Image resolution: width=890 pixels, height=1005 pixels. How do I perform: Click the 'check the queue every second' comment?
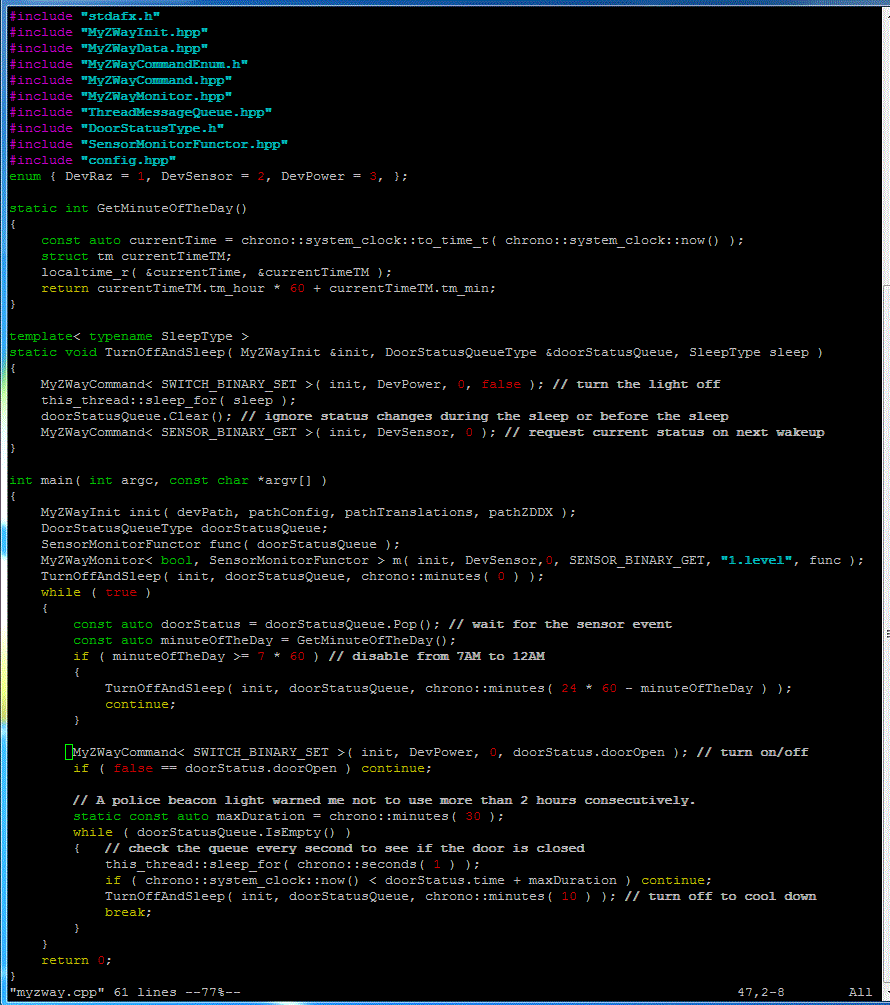click(345, 849)
